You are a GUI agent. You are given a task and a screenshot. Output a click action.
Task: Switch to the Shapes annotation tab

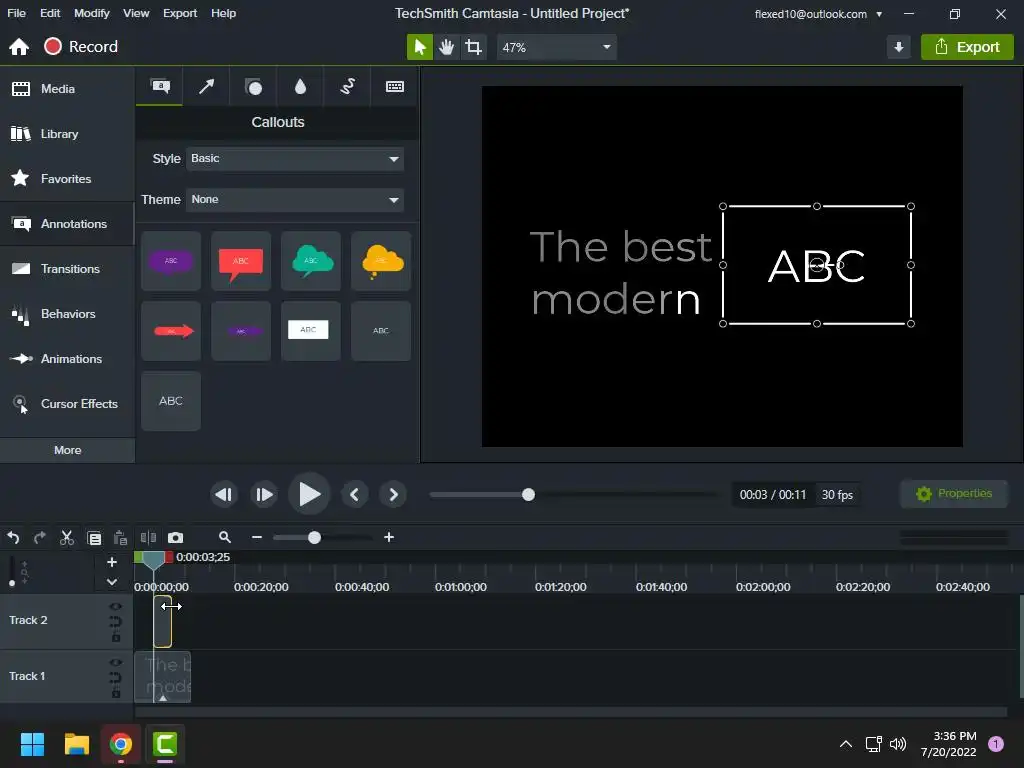(x=253, y=86)
